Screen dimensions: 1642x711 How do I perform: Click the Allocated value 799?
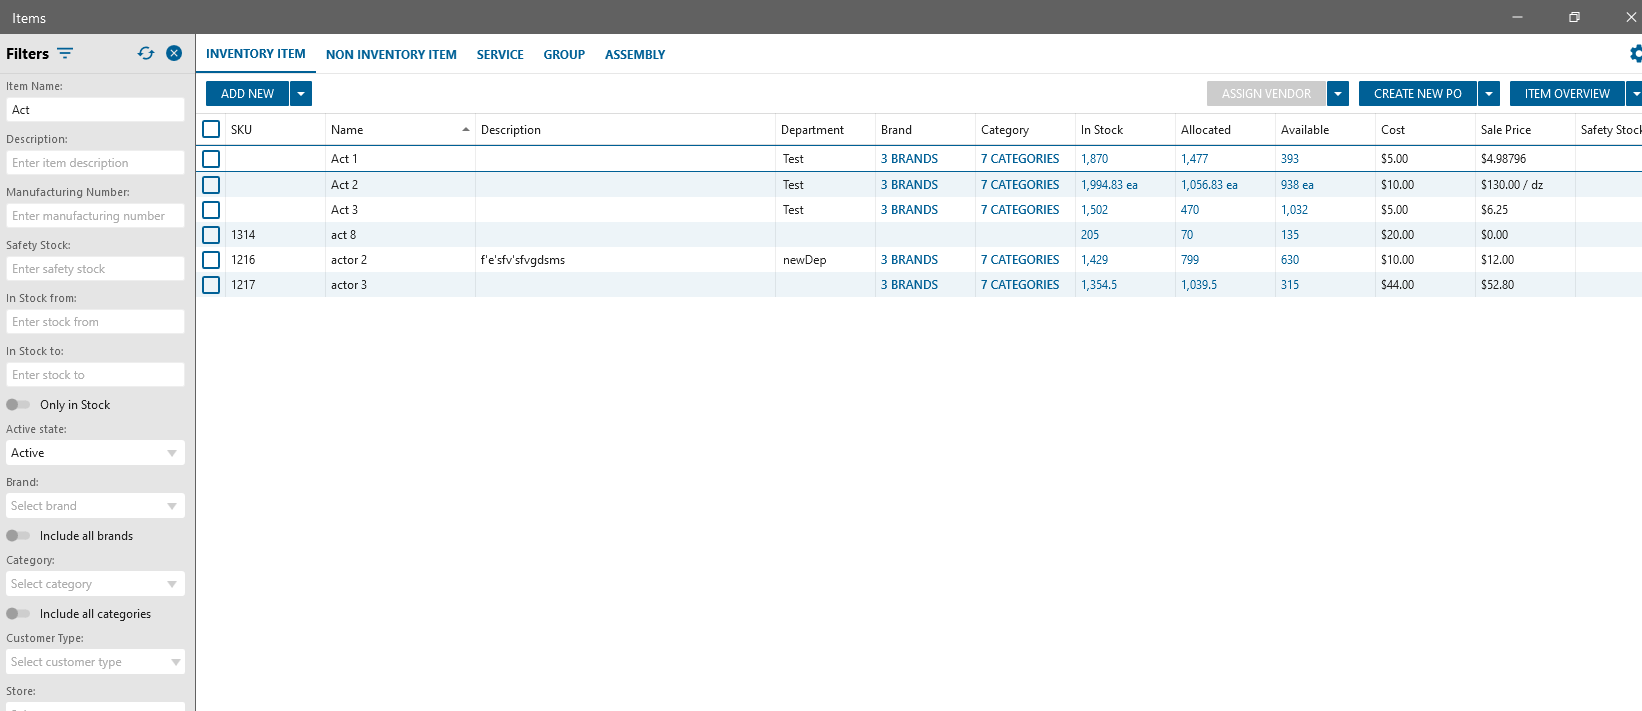coord(1190,260)
